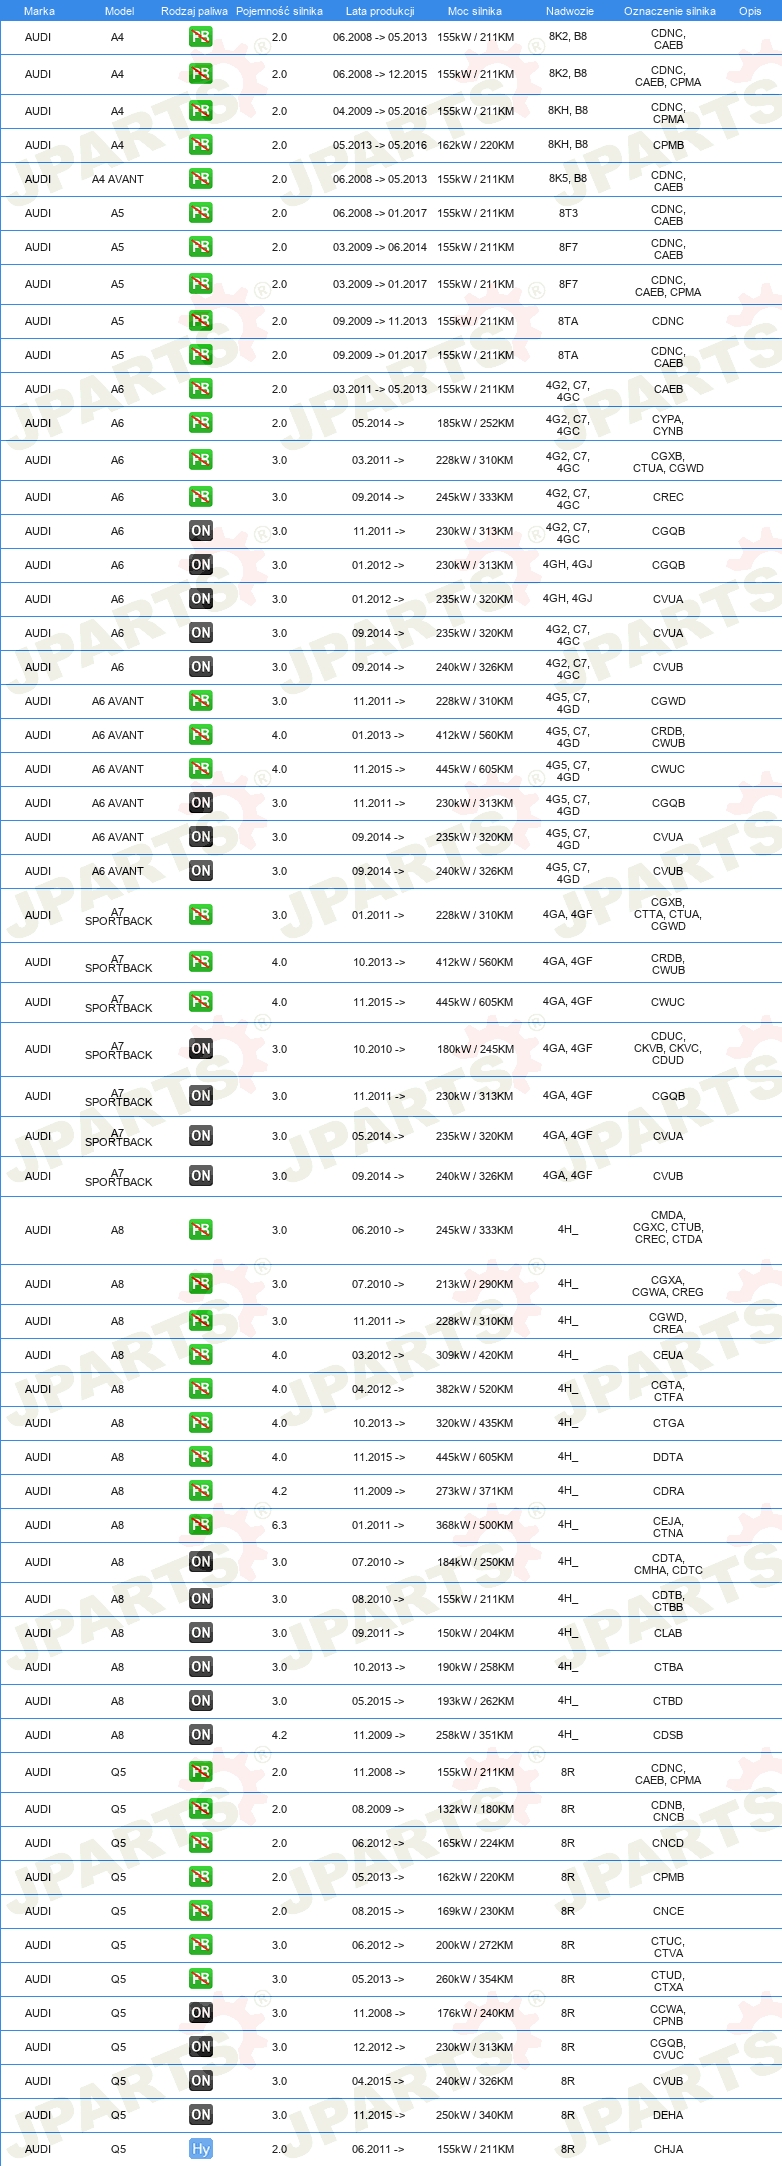
Task: Click the 'Opis' column header
Action: point(750,11)
